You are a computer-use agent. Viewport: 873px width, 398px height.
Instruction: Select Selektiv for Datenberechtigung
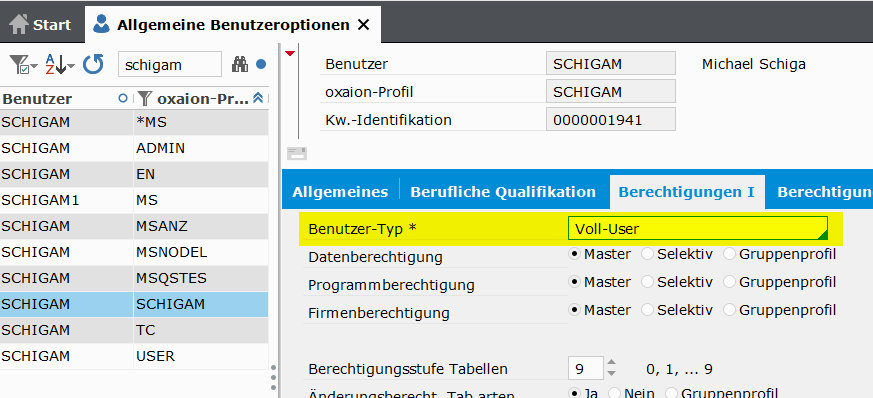coord(647,254)
